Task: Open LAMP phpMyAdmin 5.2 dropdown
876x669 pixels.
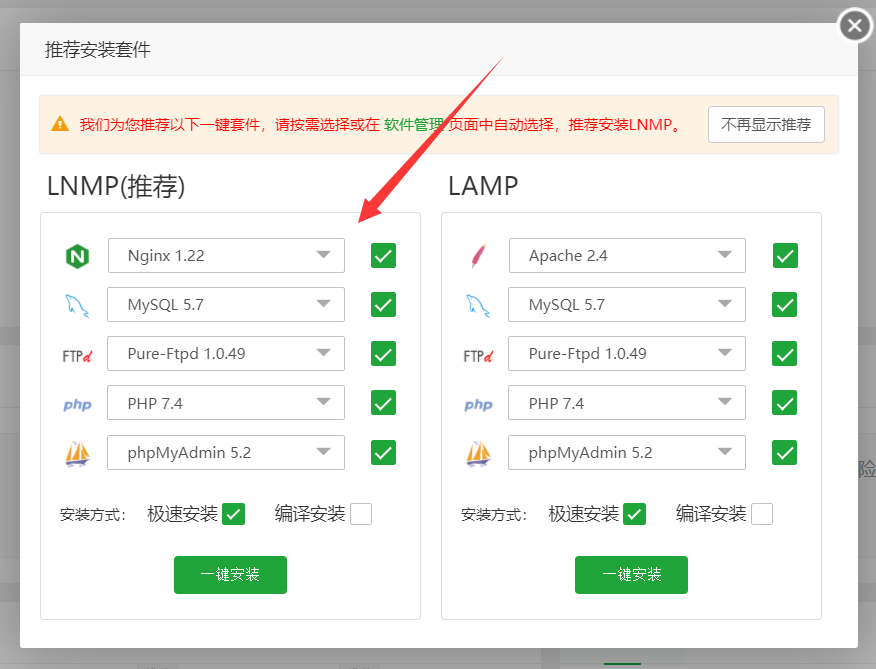Action: tap(627, 453)
